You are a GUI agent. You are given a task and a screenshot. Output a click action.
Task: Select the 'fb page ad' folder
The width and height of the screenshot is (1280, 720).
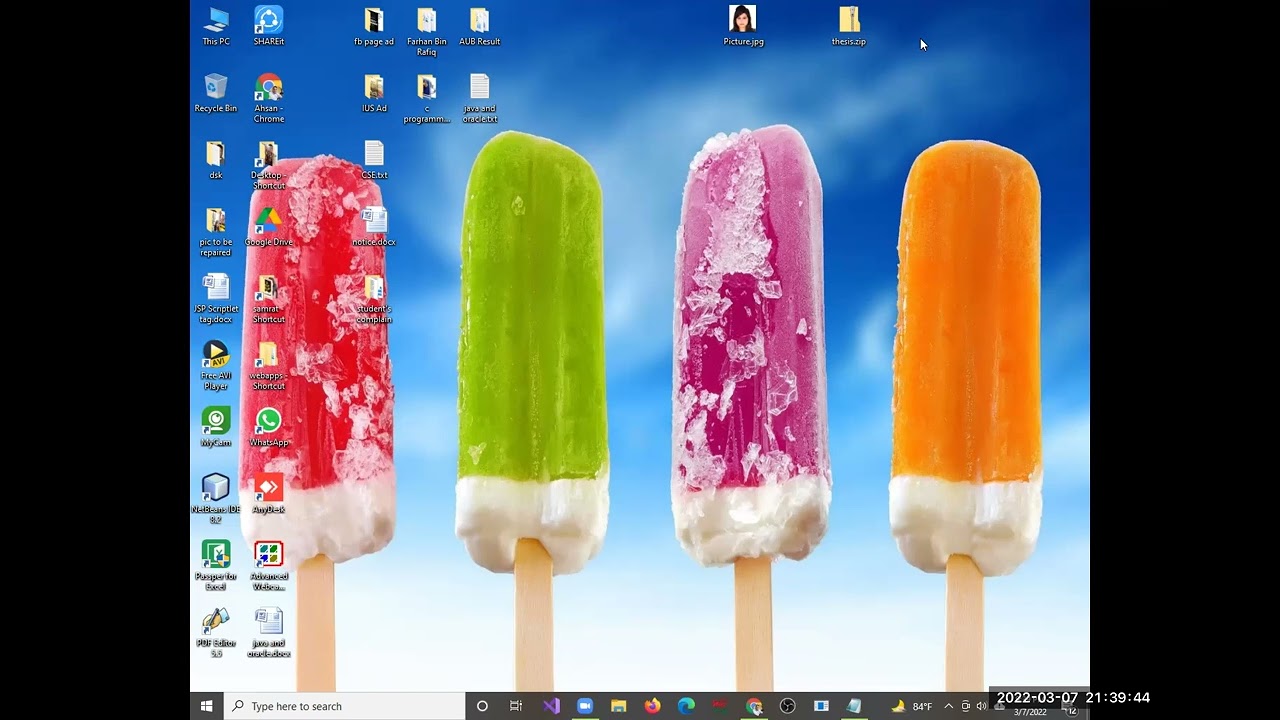374,26
